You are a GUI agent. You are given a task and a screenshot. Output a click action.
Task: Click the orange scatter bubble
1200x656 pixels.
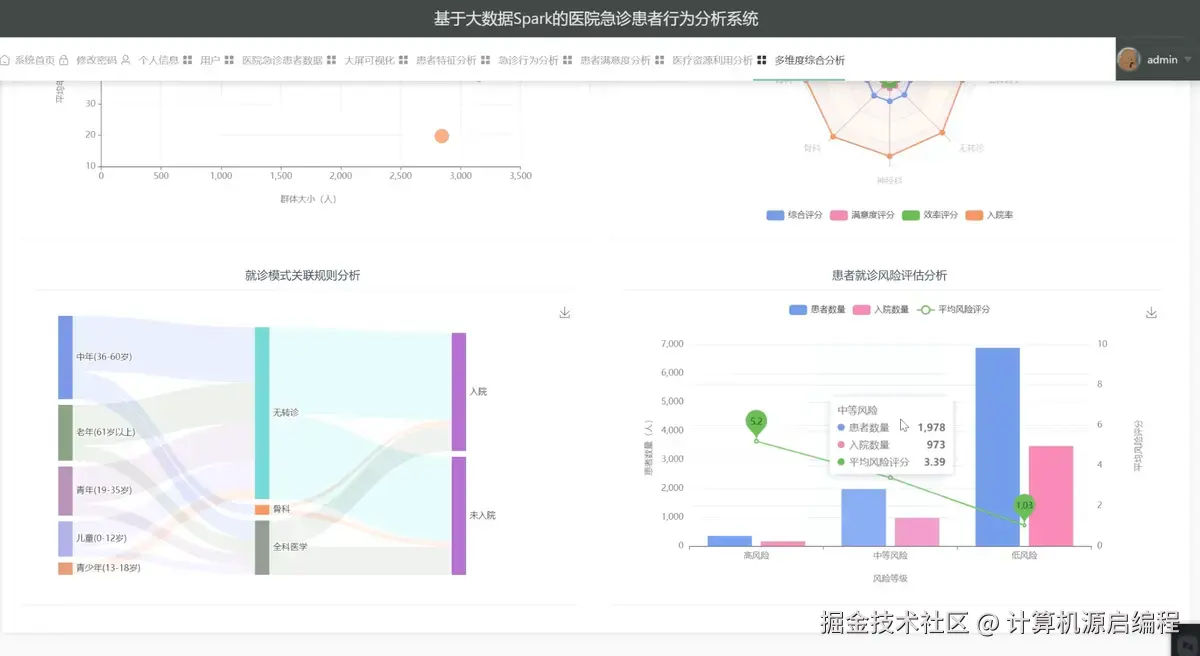(441, 135)
